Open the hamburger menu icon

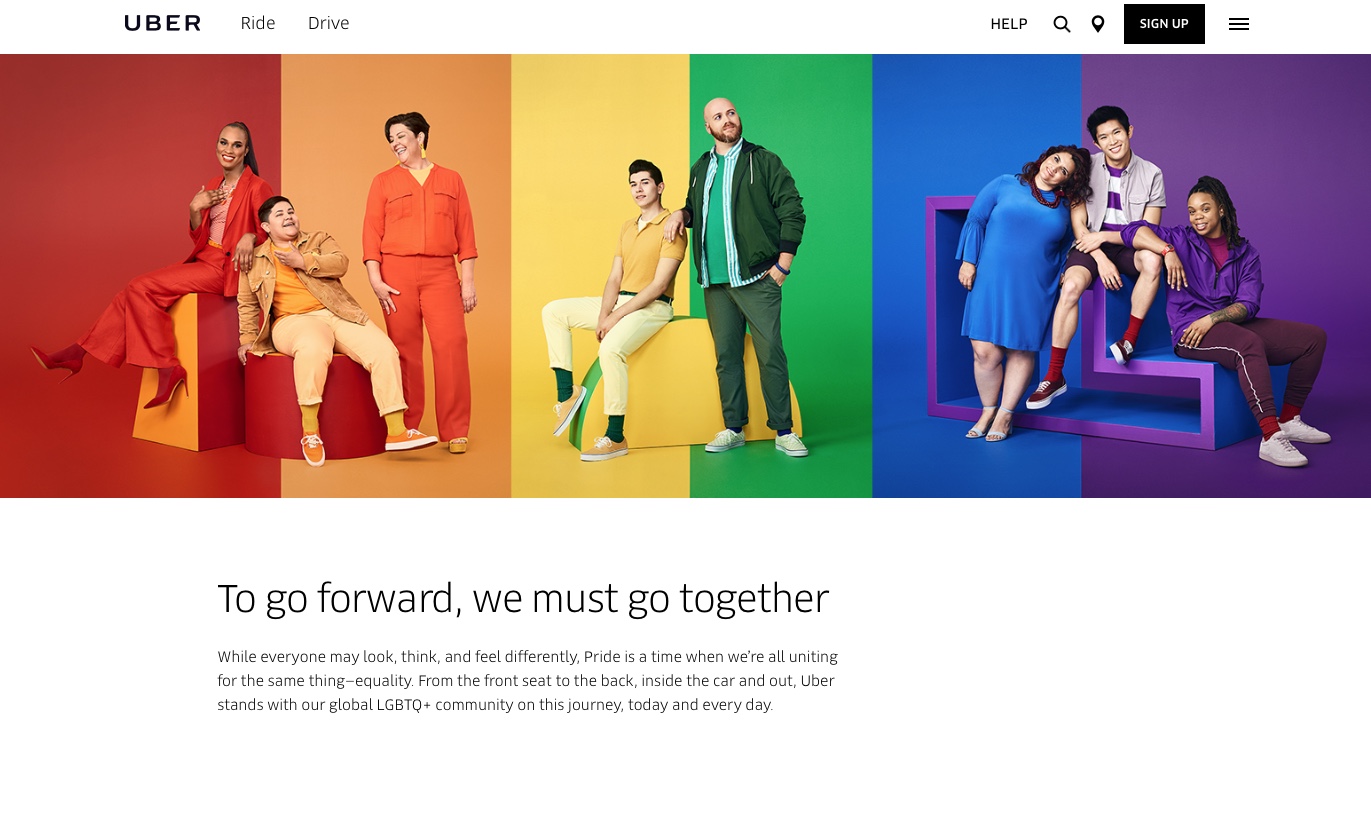[1239, 24]
